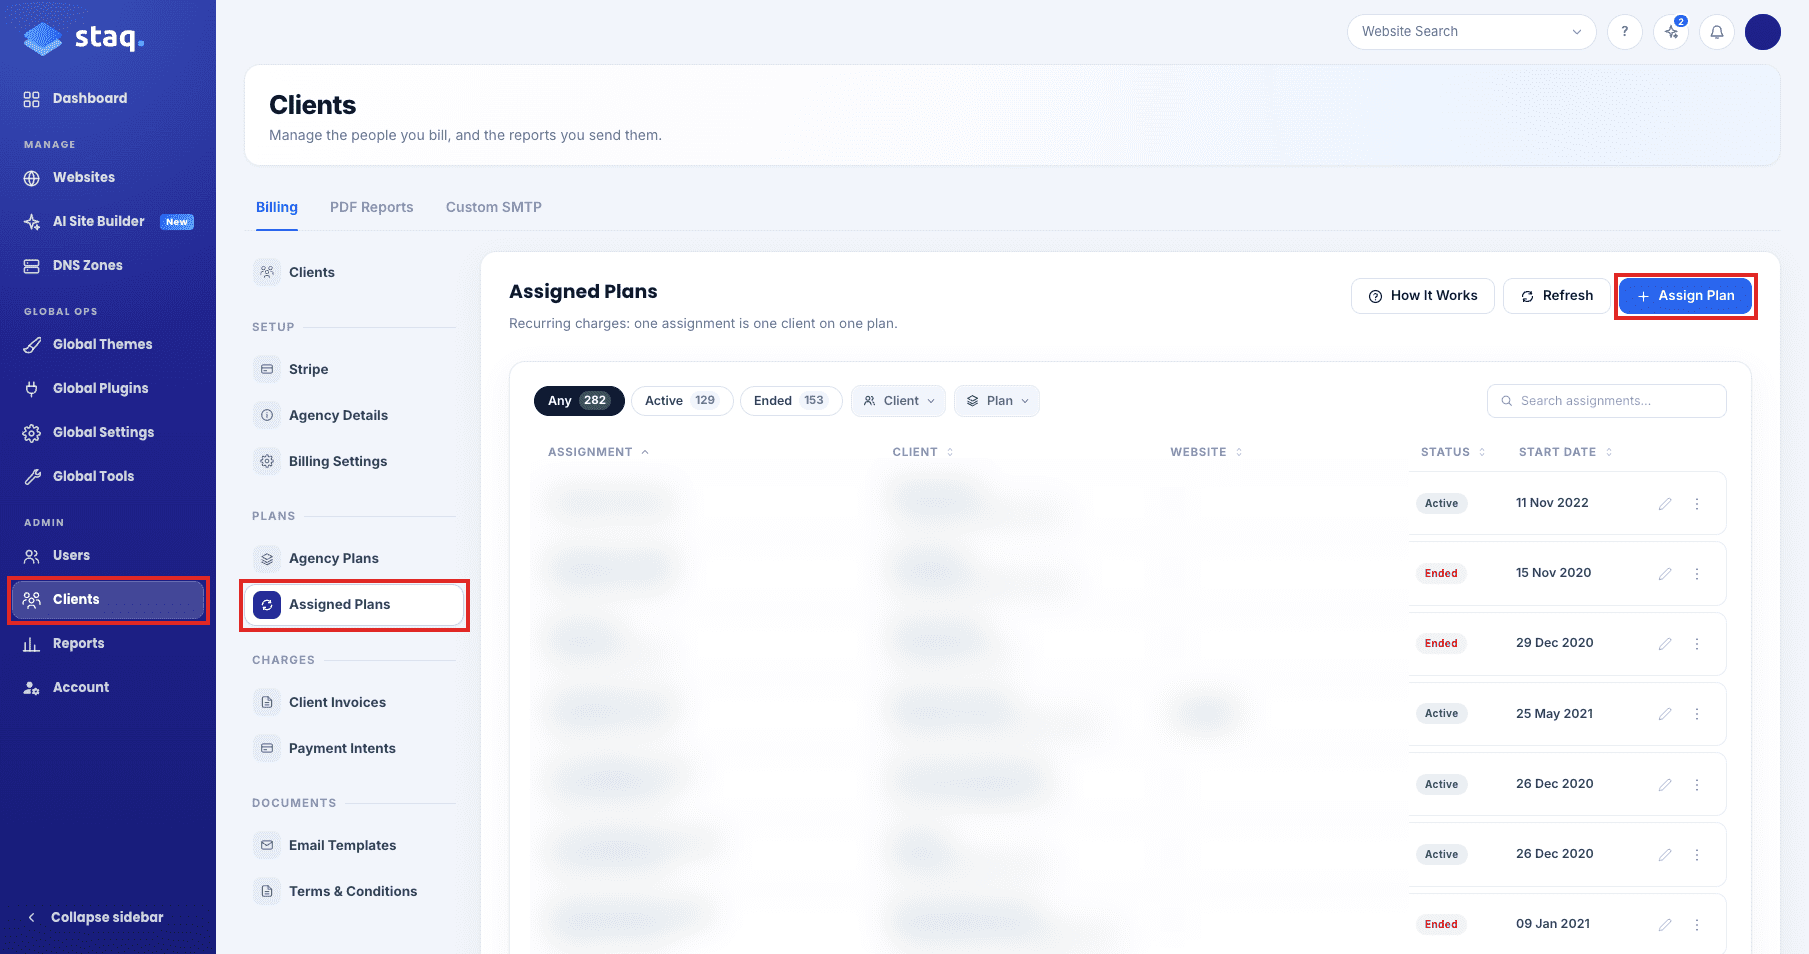Click edit pencil for 25 May 2021 row
1809x954 pixels.
(1665, 714)
